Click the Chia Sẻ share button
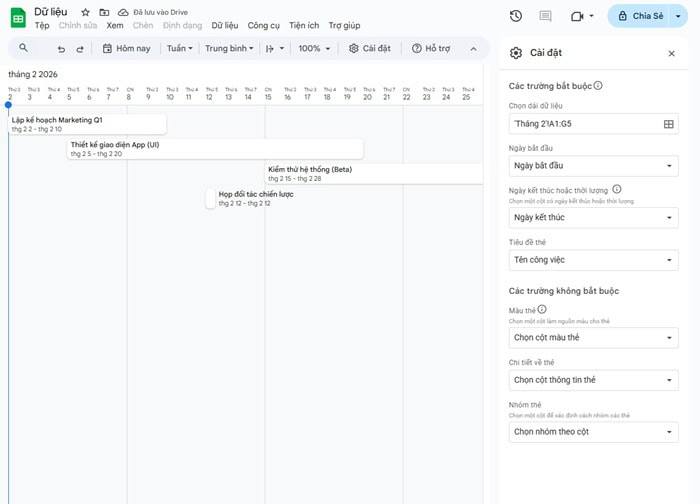Screen dimensions: 700x504 647,16
